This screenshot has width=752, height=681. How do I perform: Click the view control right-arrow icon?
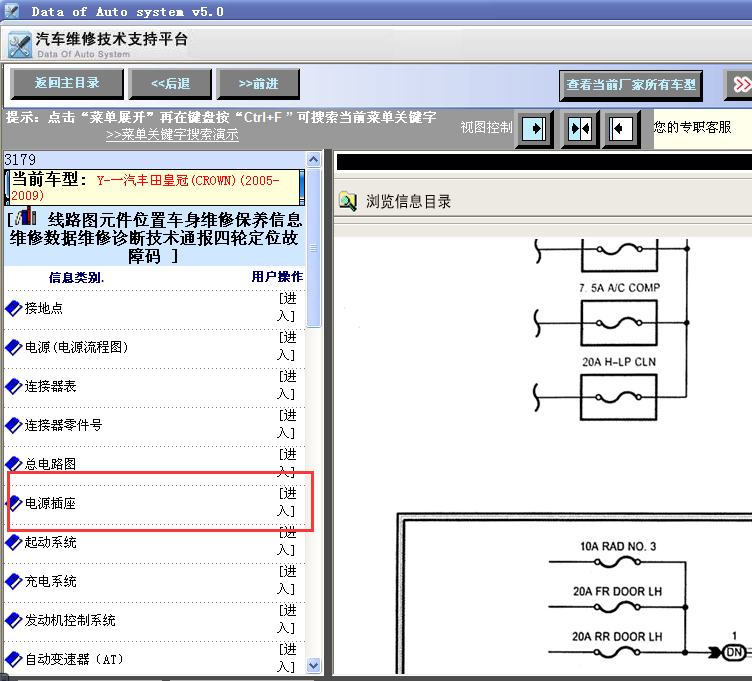tap(534, 129)
